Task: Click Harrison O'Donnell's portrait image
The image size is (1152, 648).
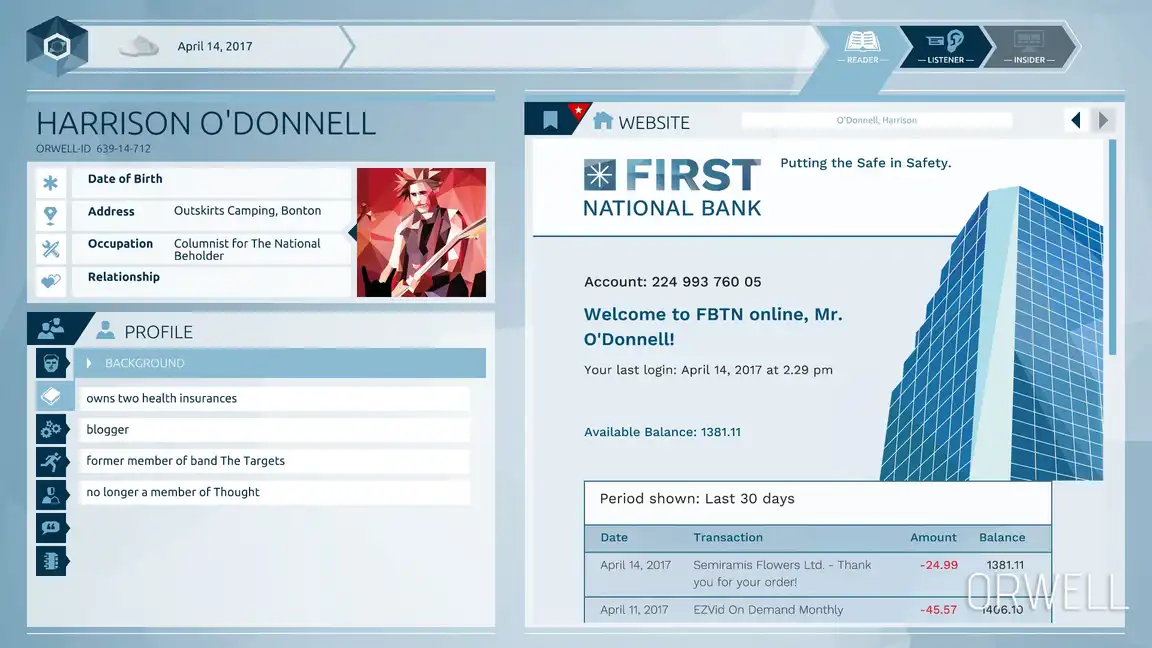Action: click(x=421, y=232)
